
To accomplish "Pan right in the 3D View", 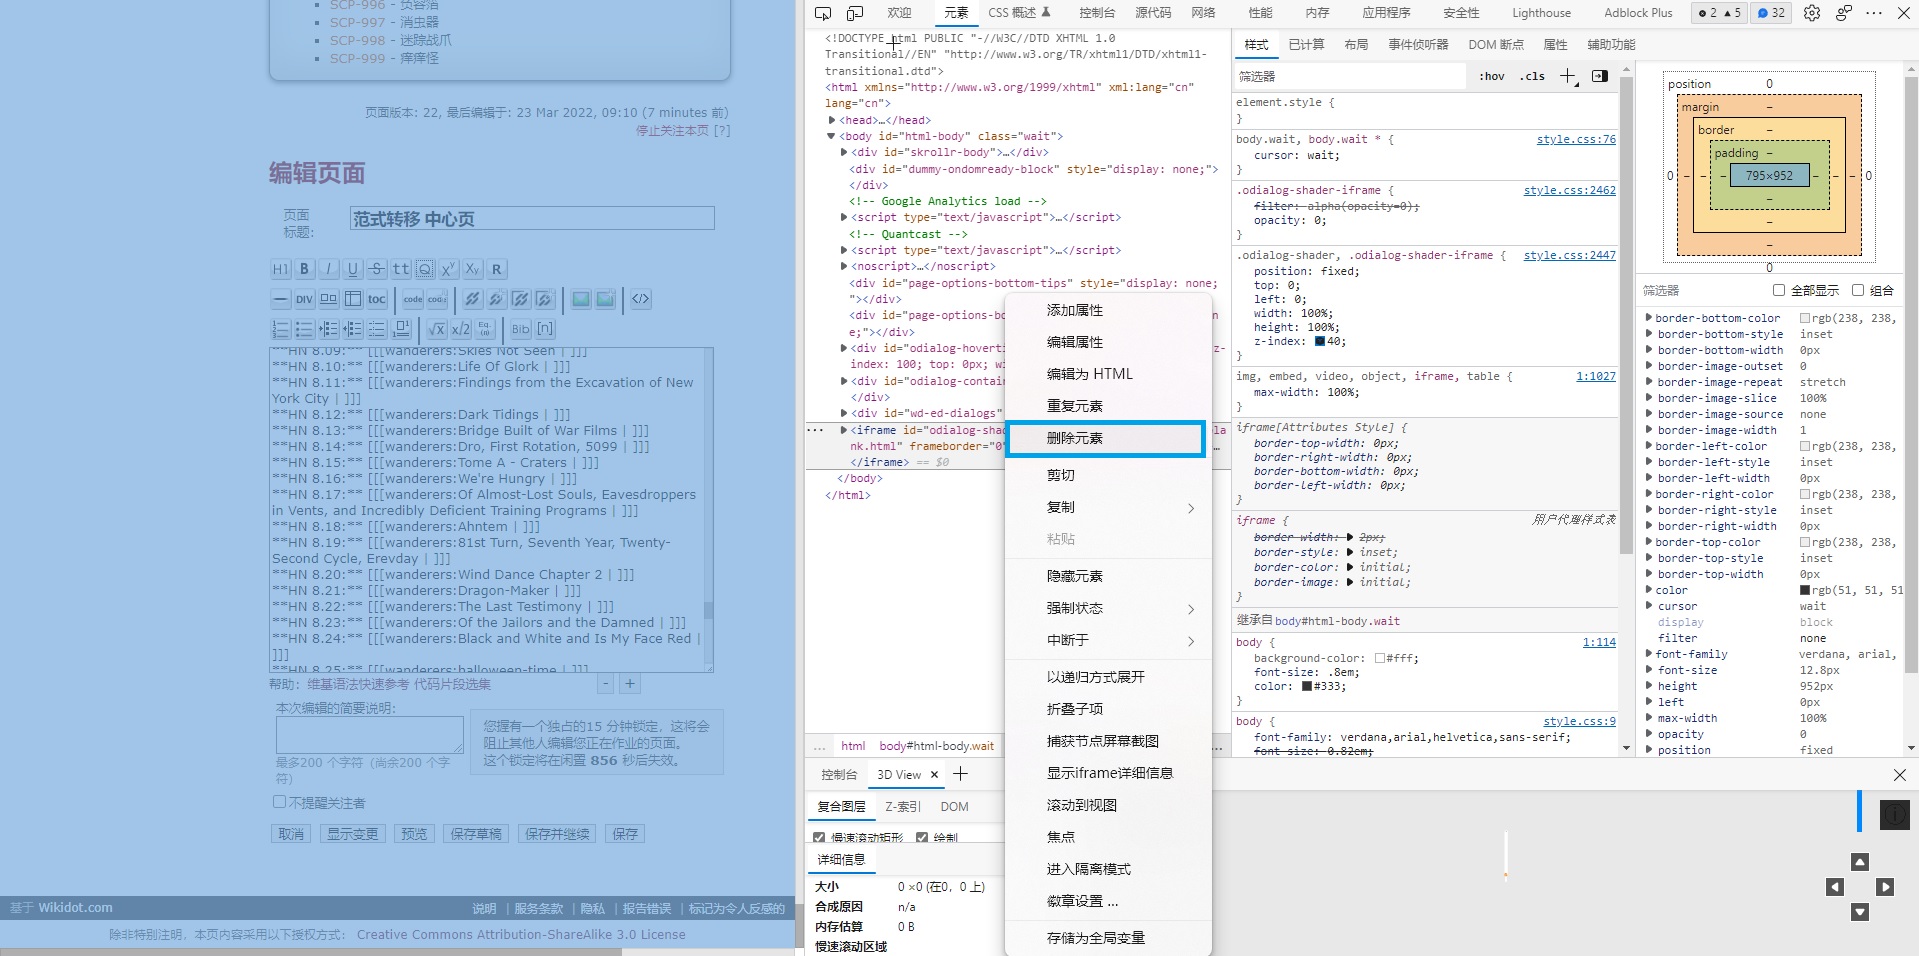I will pyautogui.click(x=1885, y=887).
